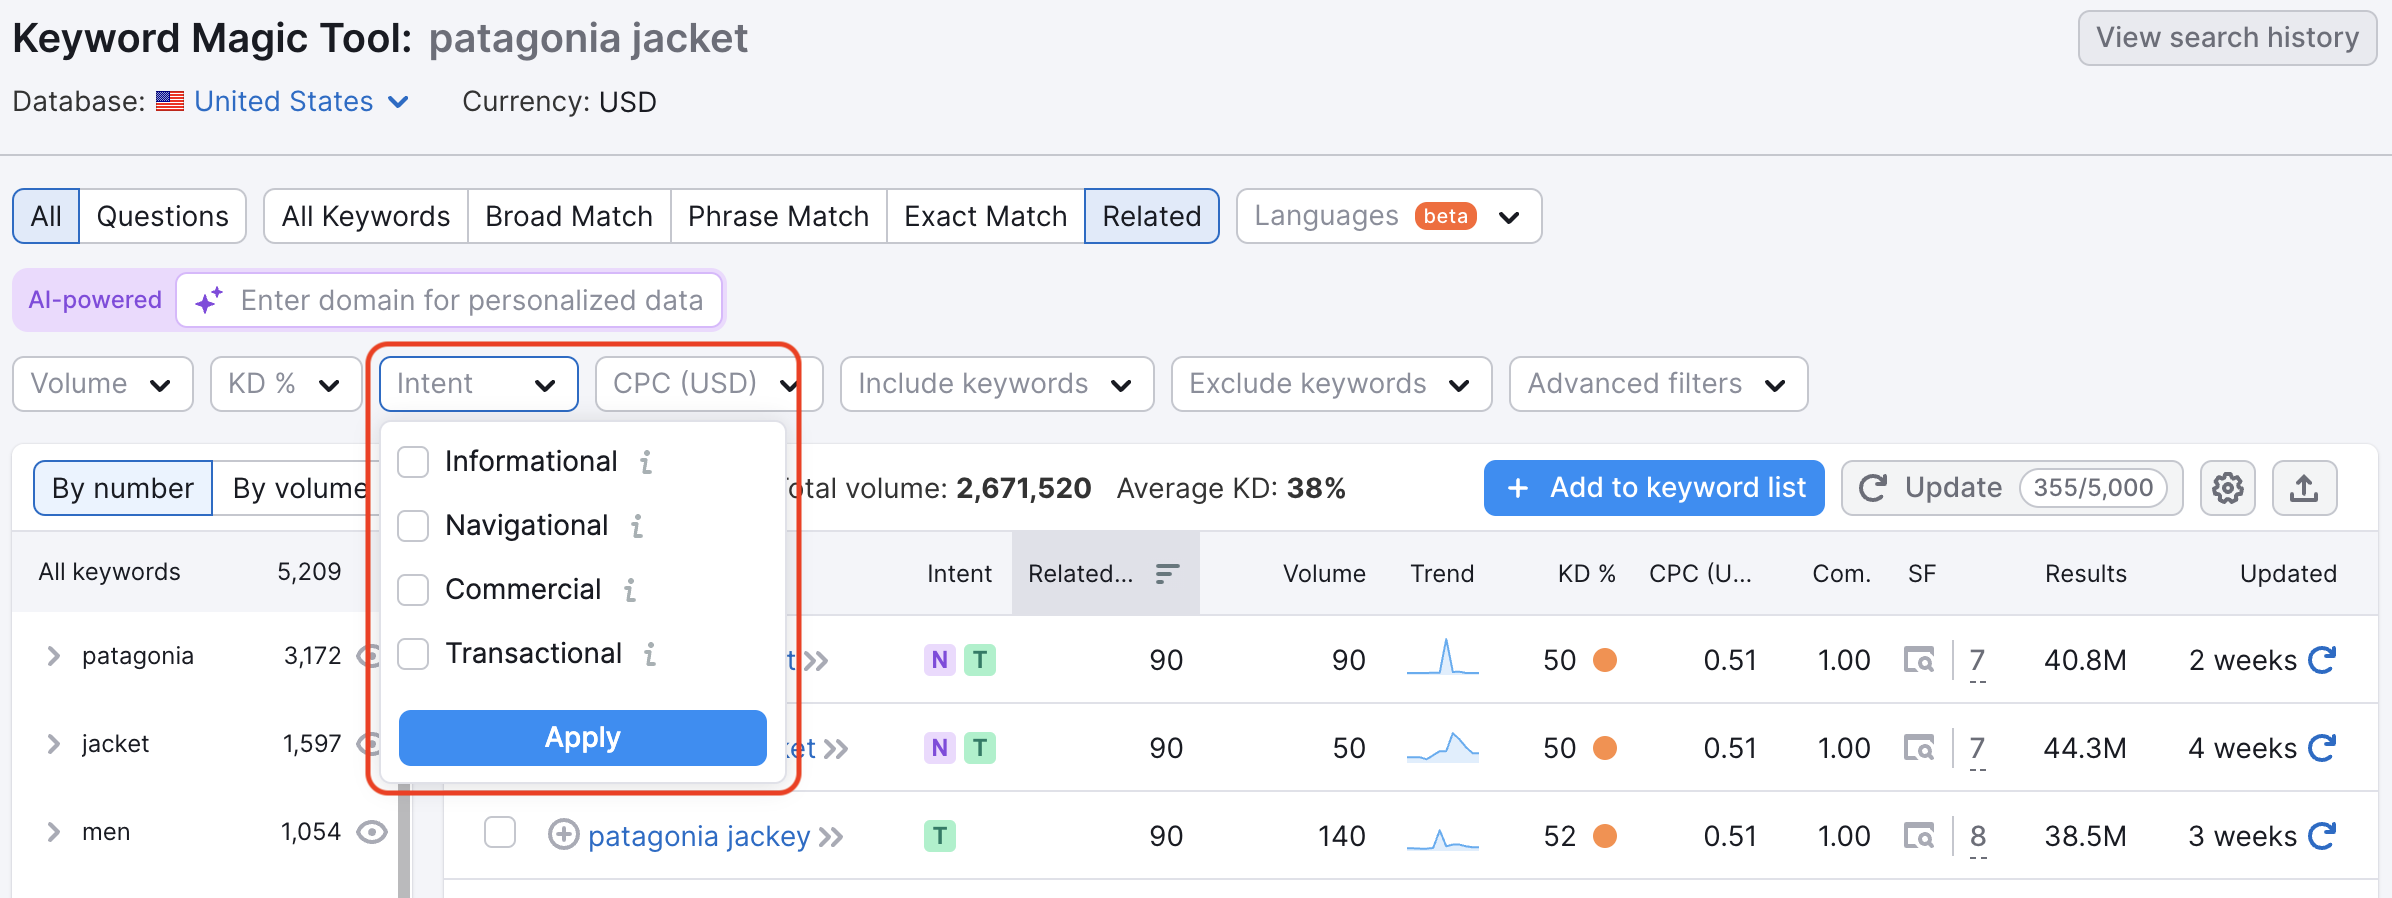The width and height of the screenshot is (2392, 898).
Task: Click the Transactional intent info icon
Action: tap(650, 654)
